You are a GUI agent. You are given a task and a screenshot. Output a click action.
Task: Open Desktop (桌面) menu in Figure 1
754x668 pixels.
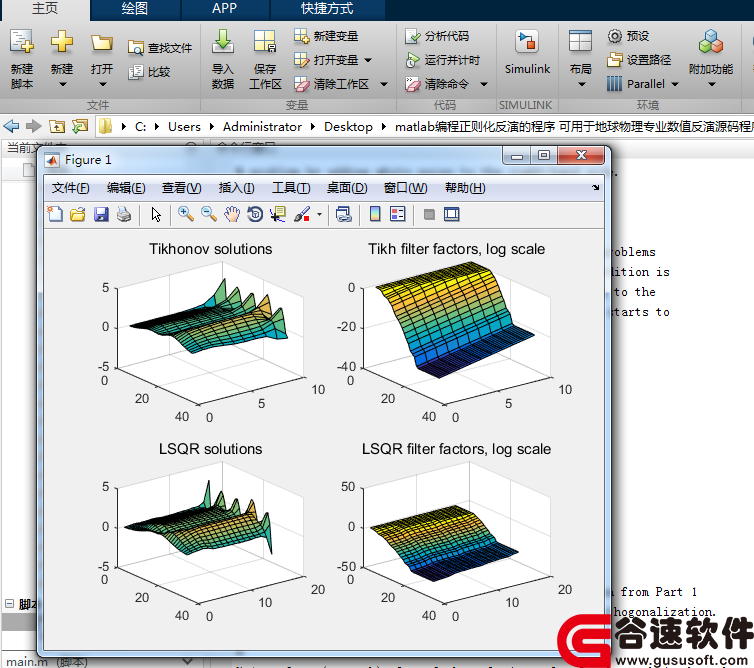pos(347,188)
